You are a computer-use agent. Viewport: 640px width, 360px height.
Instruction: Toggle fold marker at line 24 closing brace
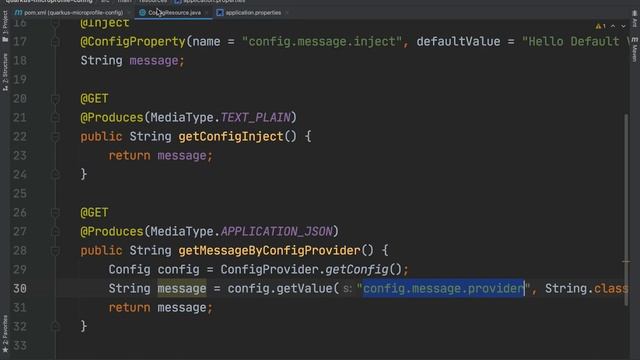point(55,175)
